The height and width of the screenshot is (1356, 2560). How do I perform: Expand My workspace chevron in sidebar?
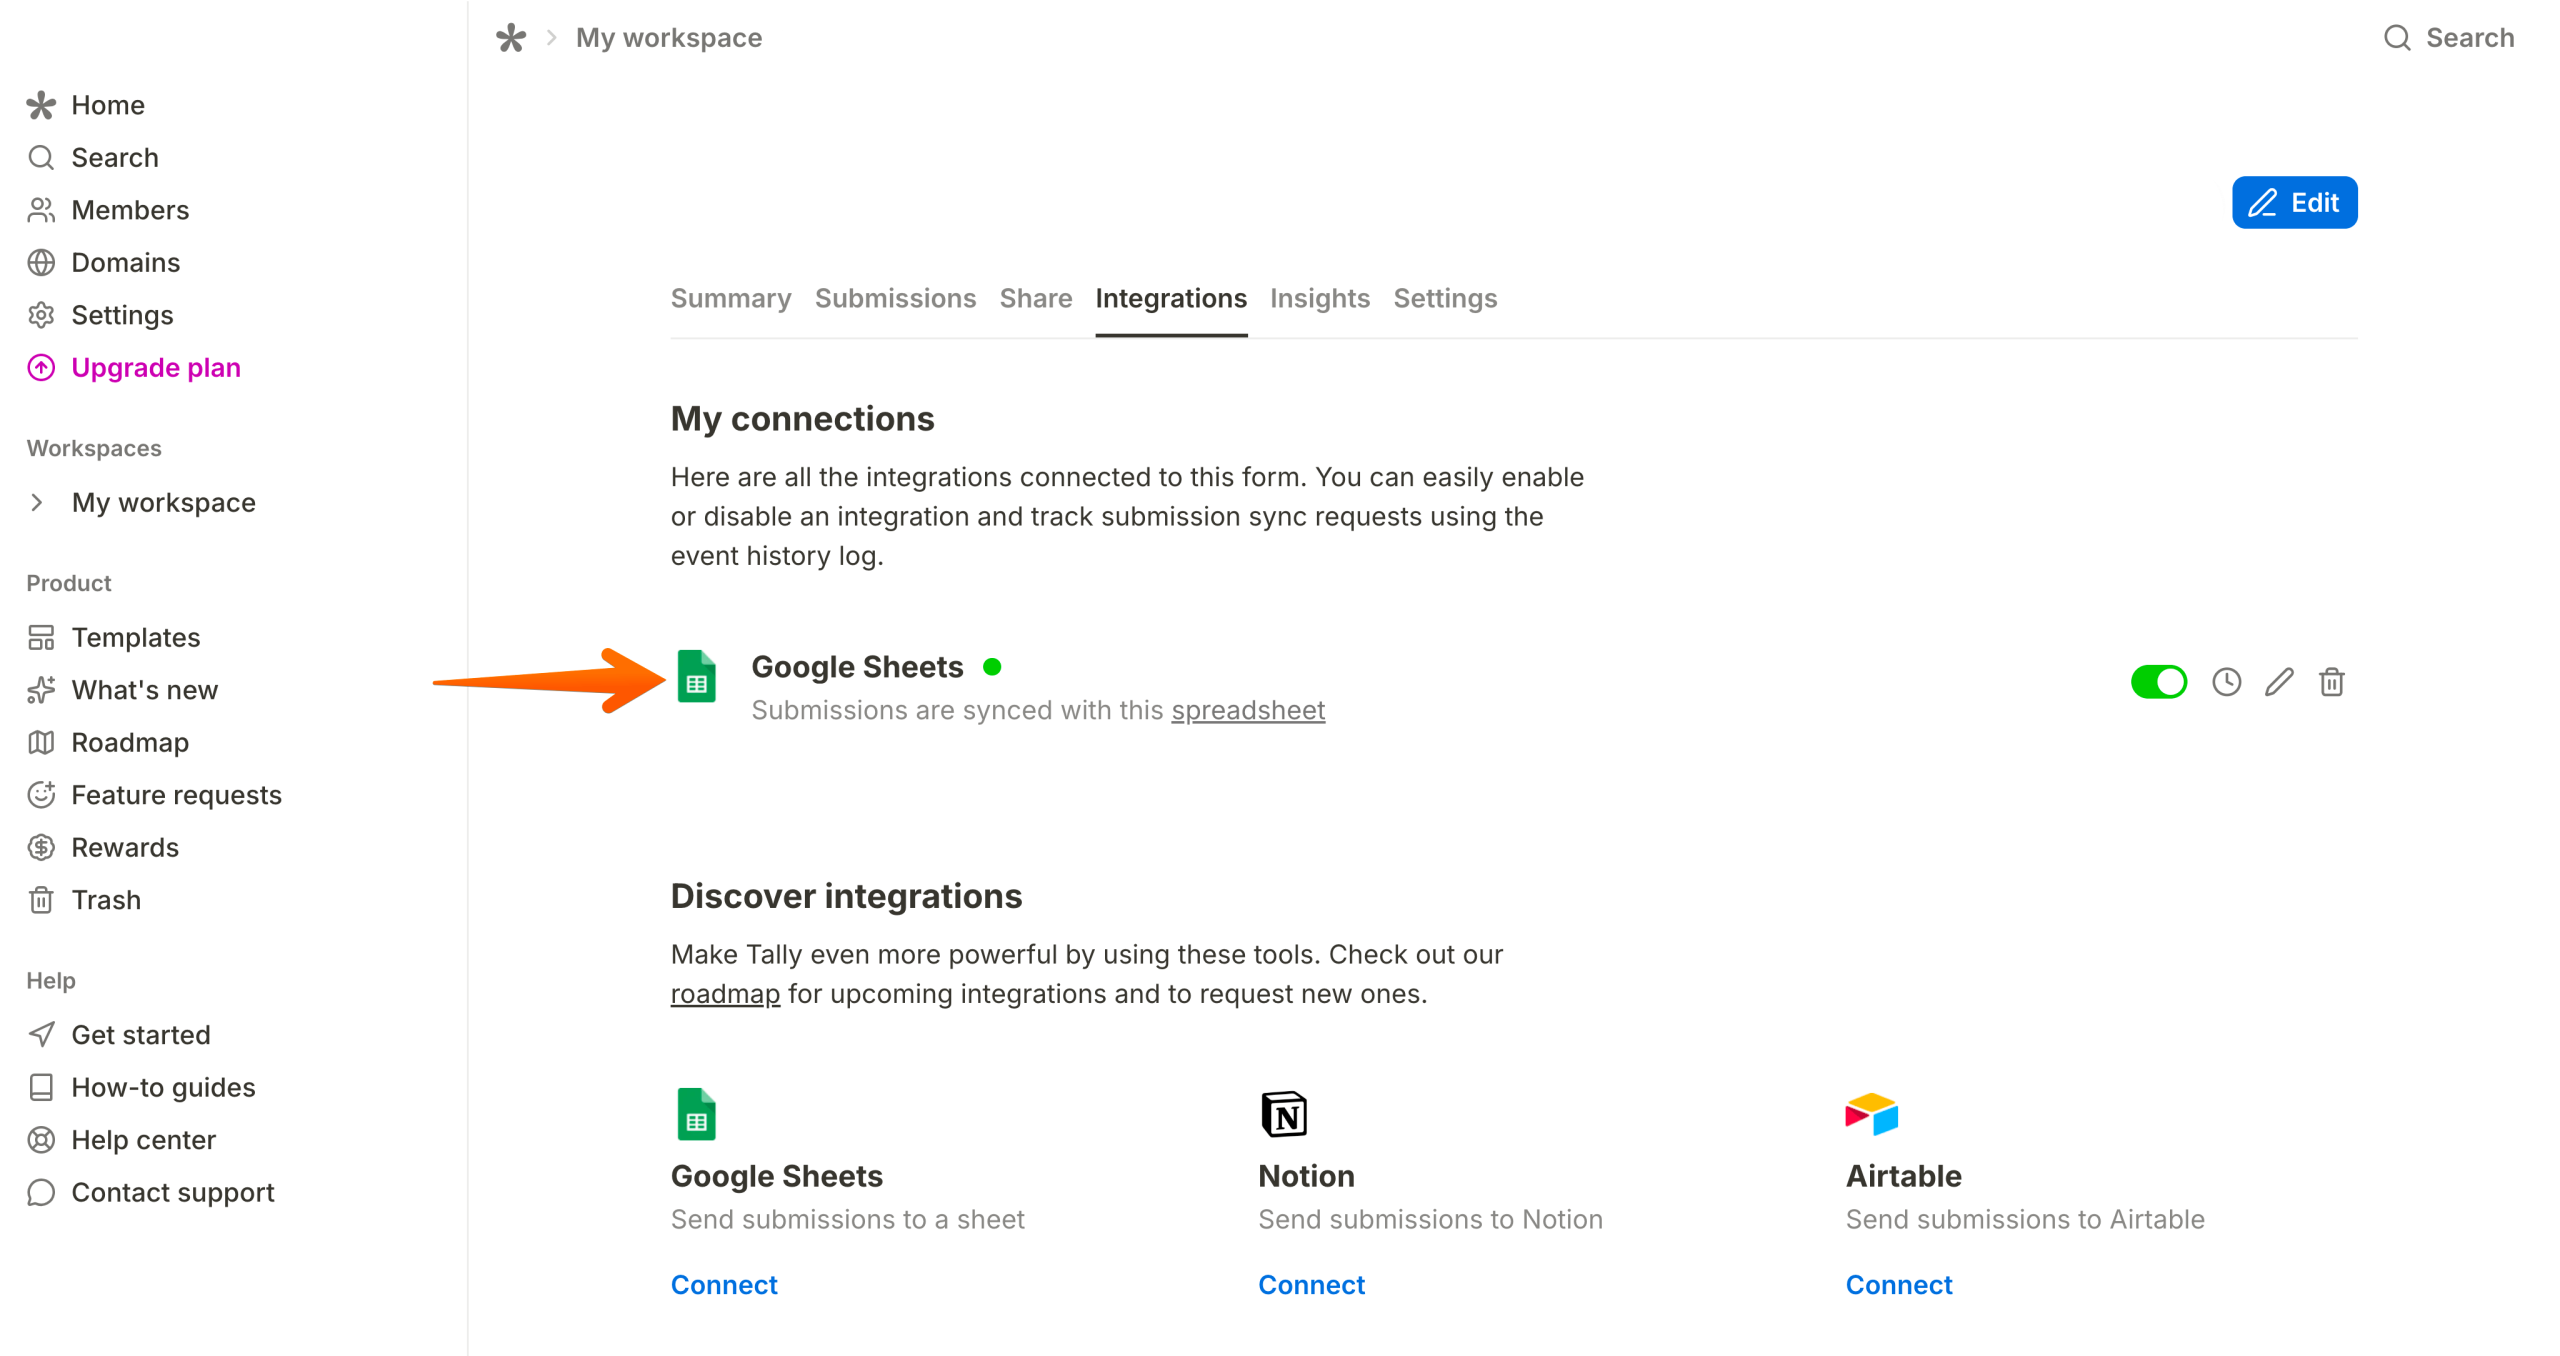pyautogui.click(x=37, y=502)
